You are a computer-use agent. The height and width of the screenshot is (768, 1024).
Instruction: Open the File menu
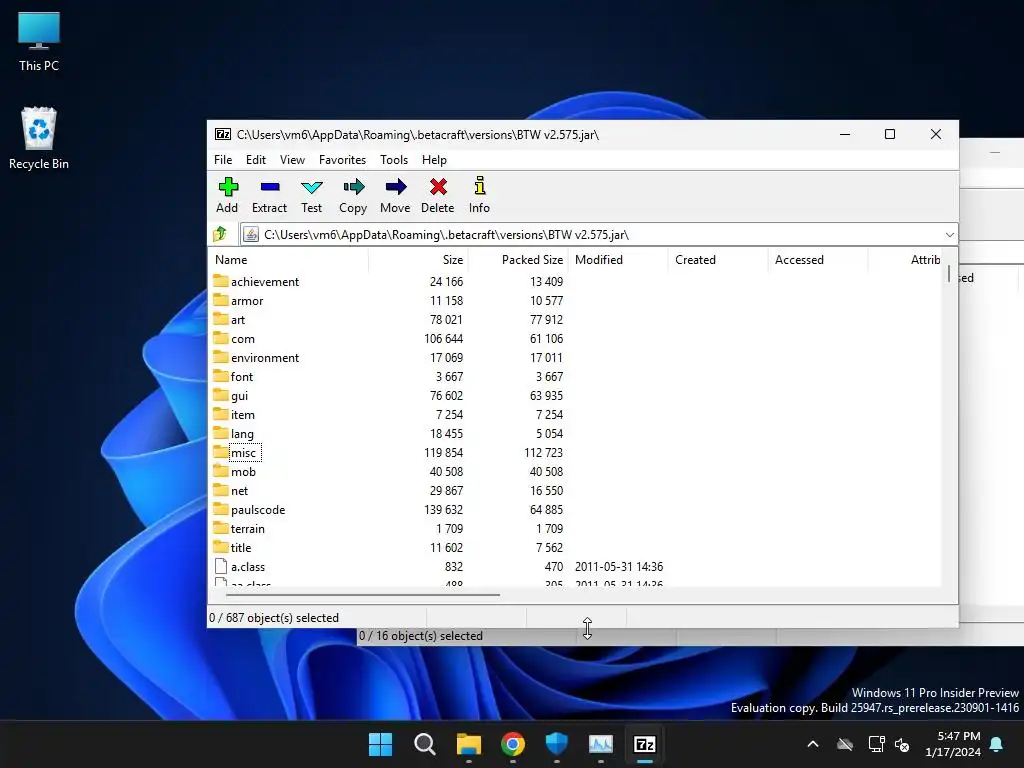pos(223,160)
